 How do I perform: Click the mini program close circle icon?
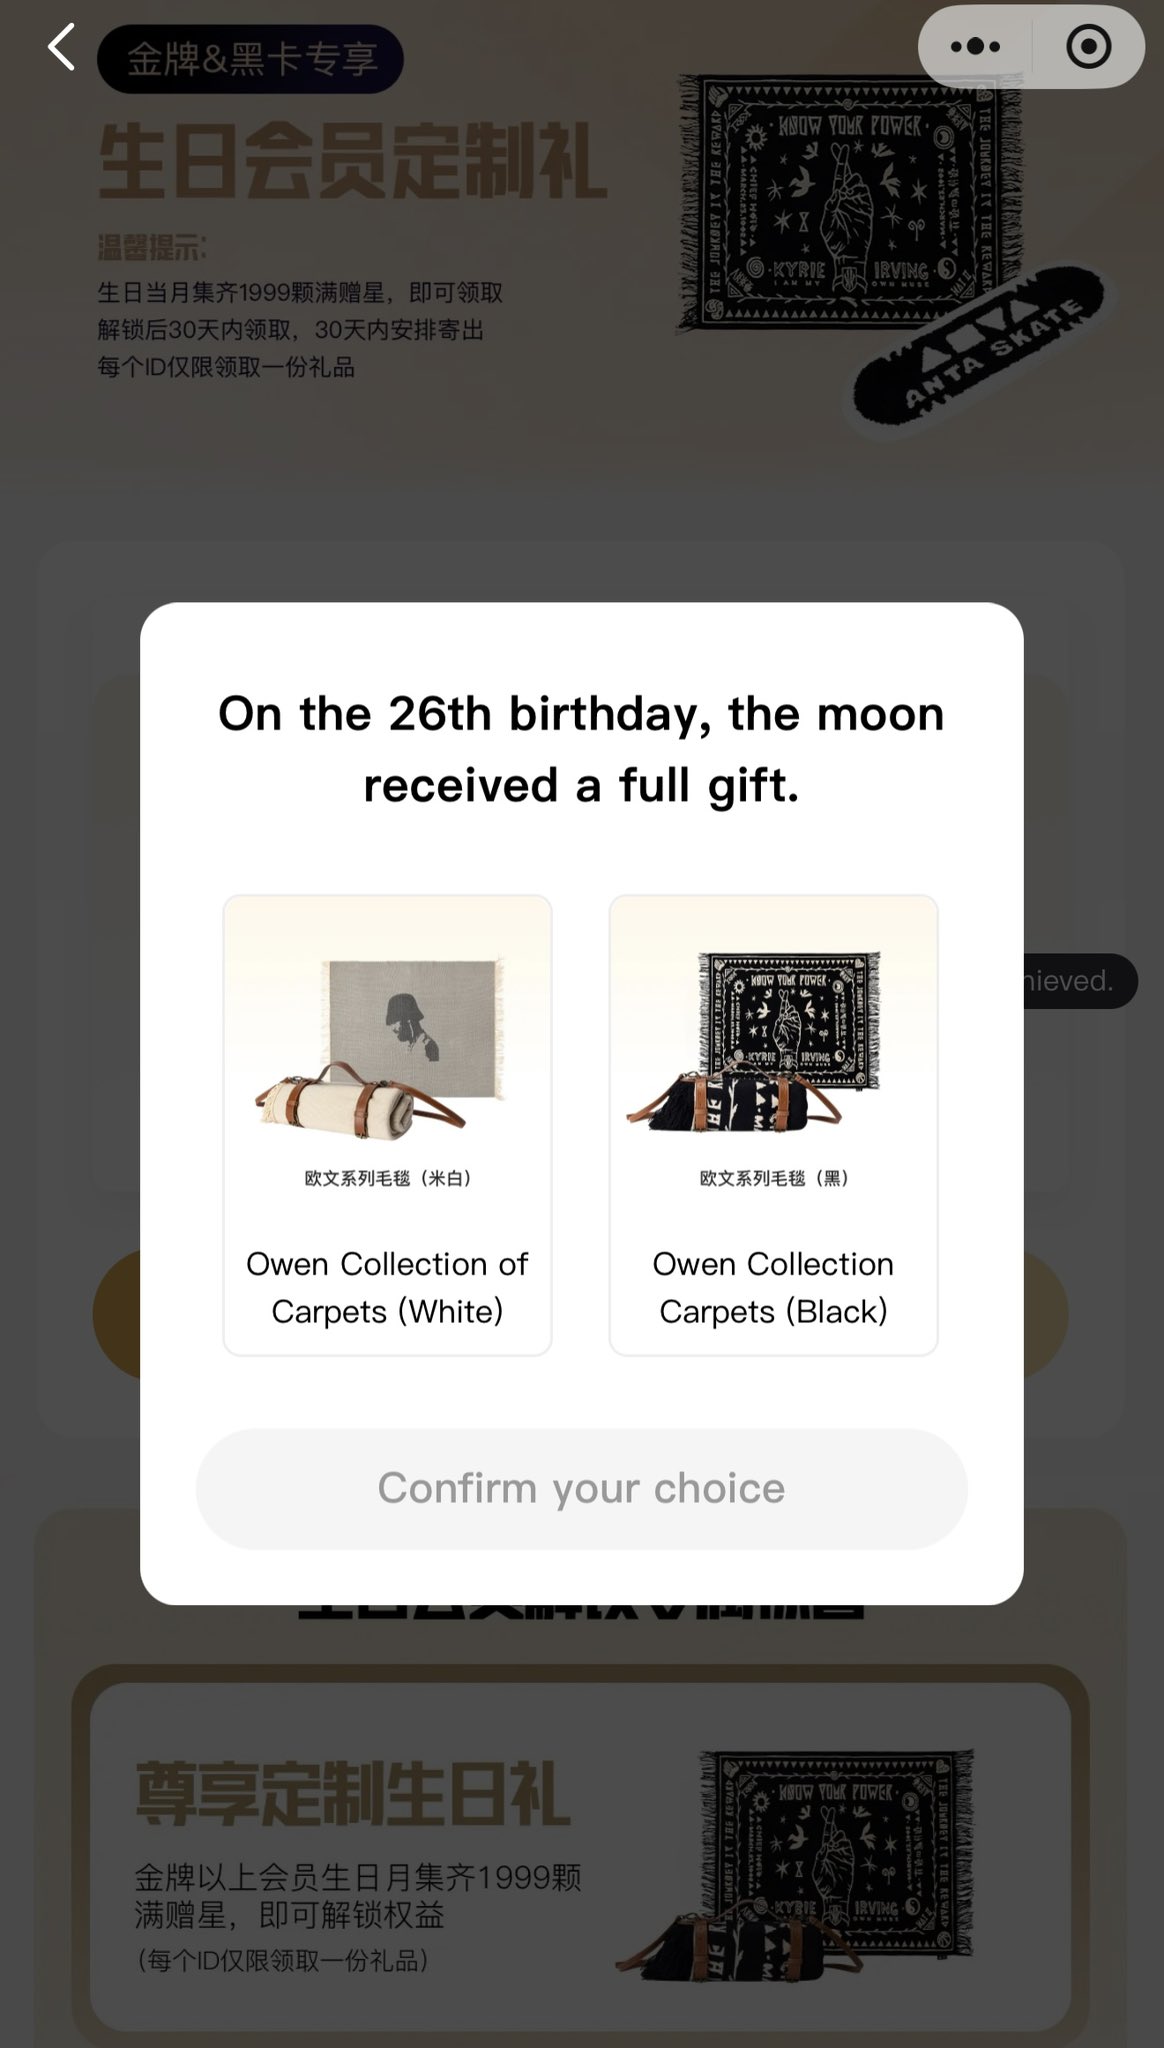[1088, 47]
